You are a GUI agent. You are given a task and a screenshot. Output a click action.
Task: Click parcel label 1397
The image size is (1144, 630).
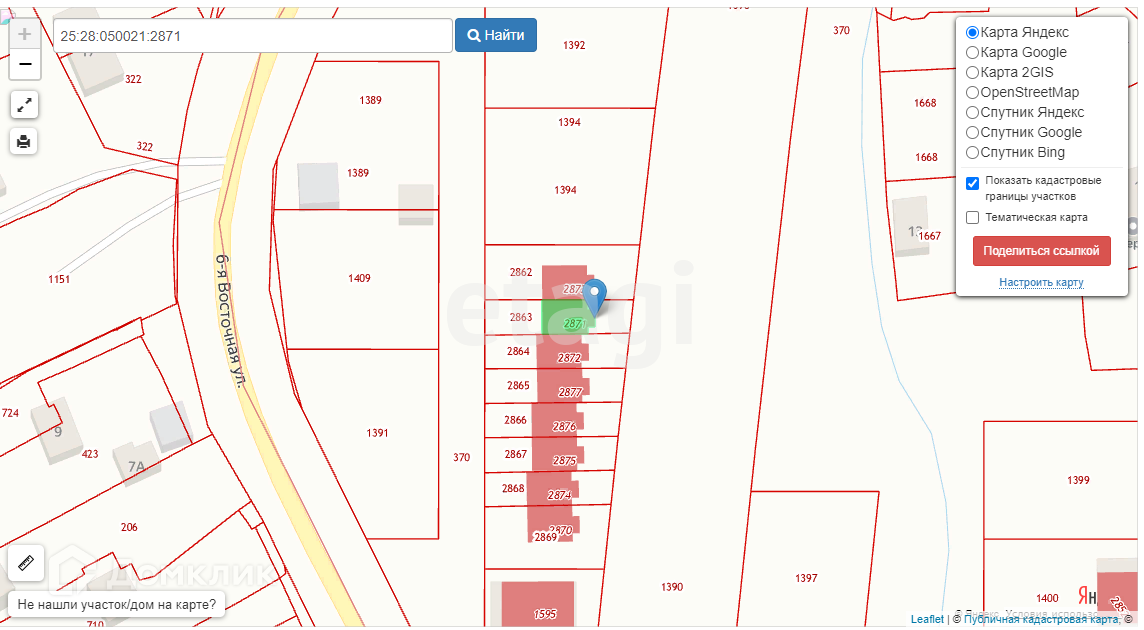[x=806, y=578]
